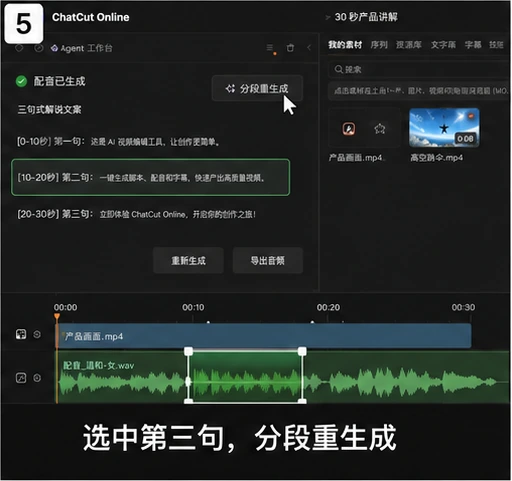Select the [0-10秒] 第一句 script line

tap(119, 142)
